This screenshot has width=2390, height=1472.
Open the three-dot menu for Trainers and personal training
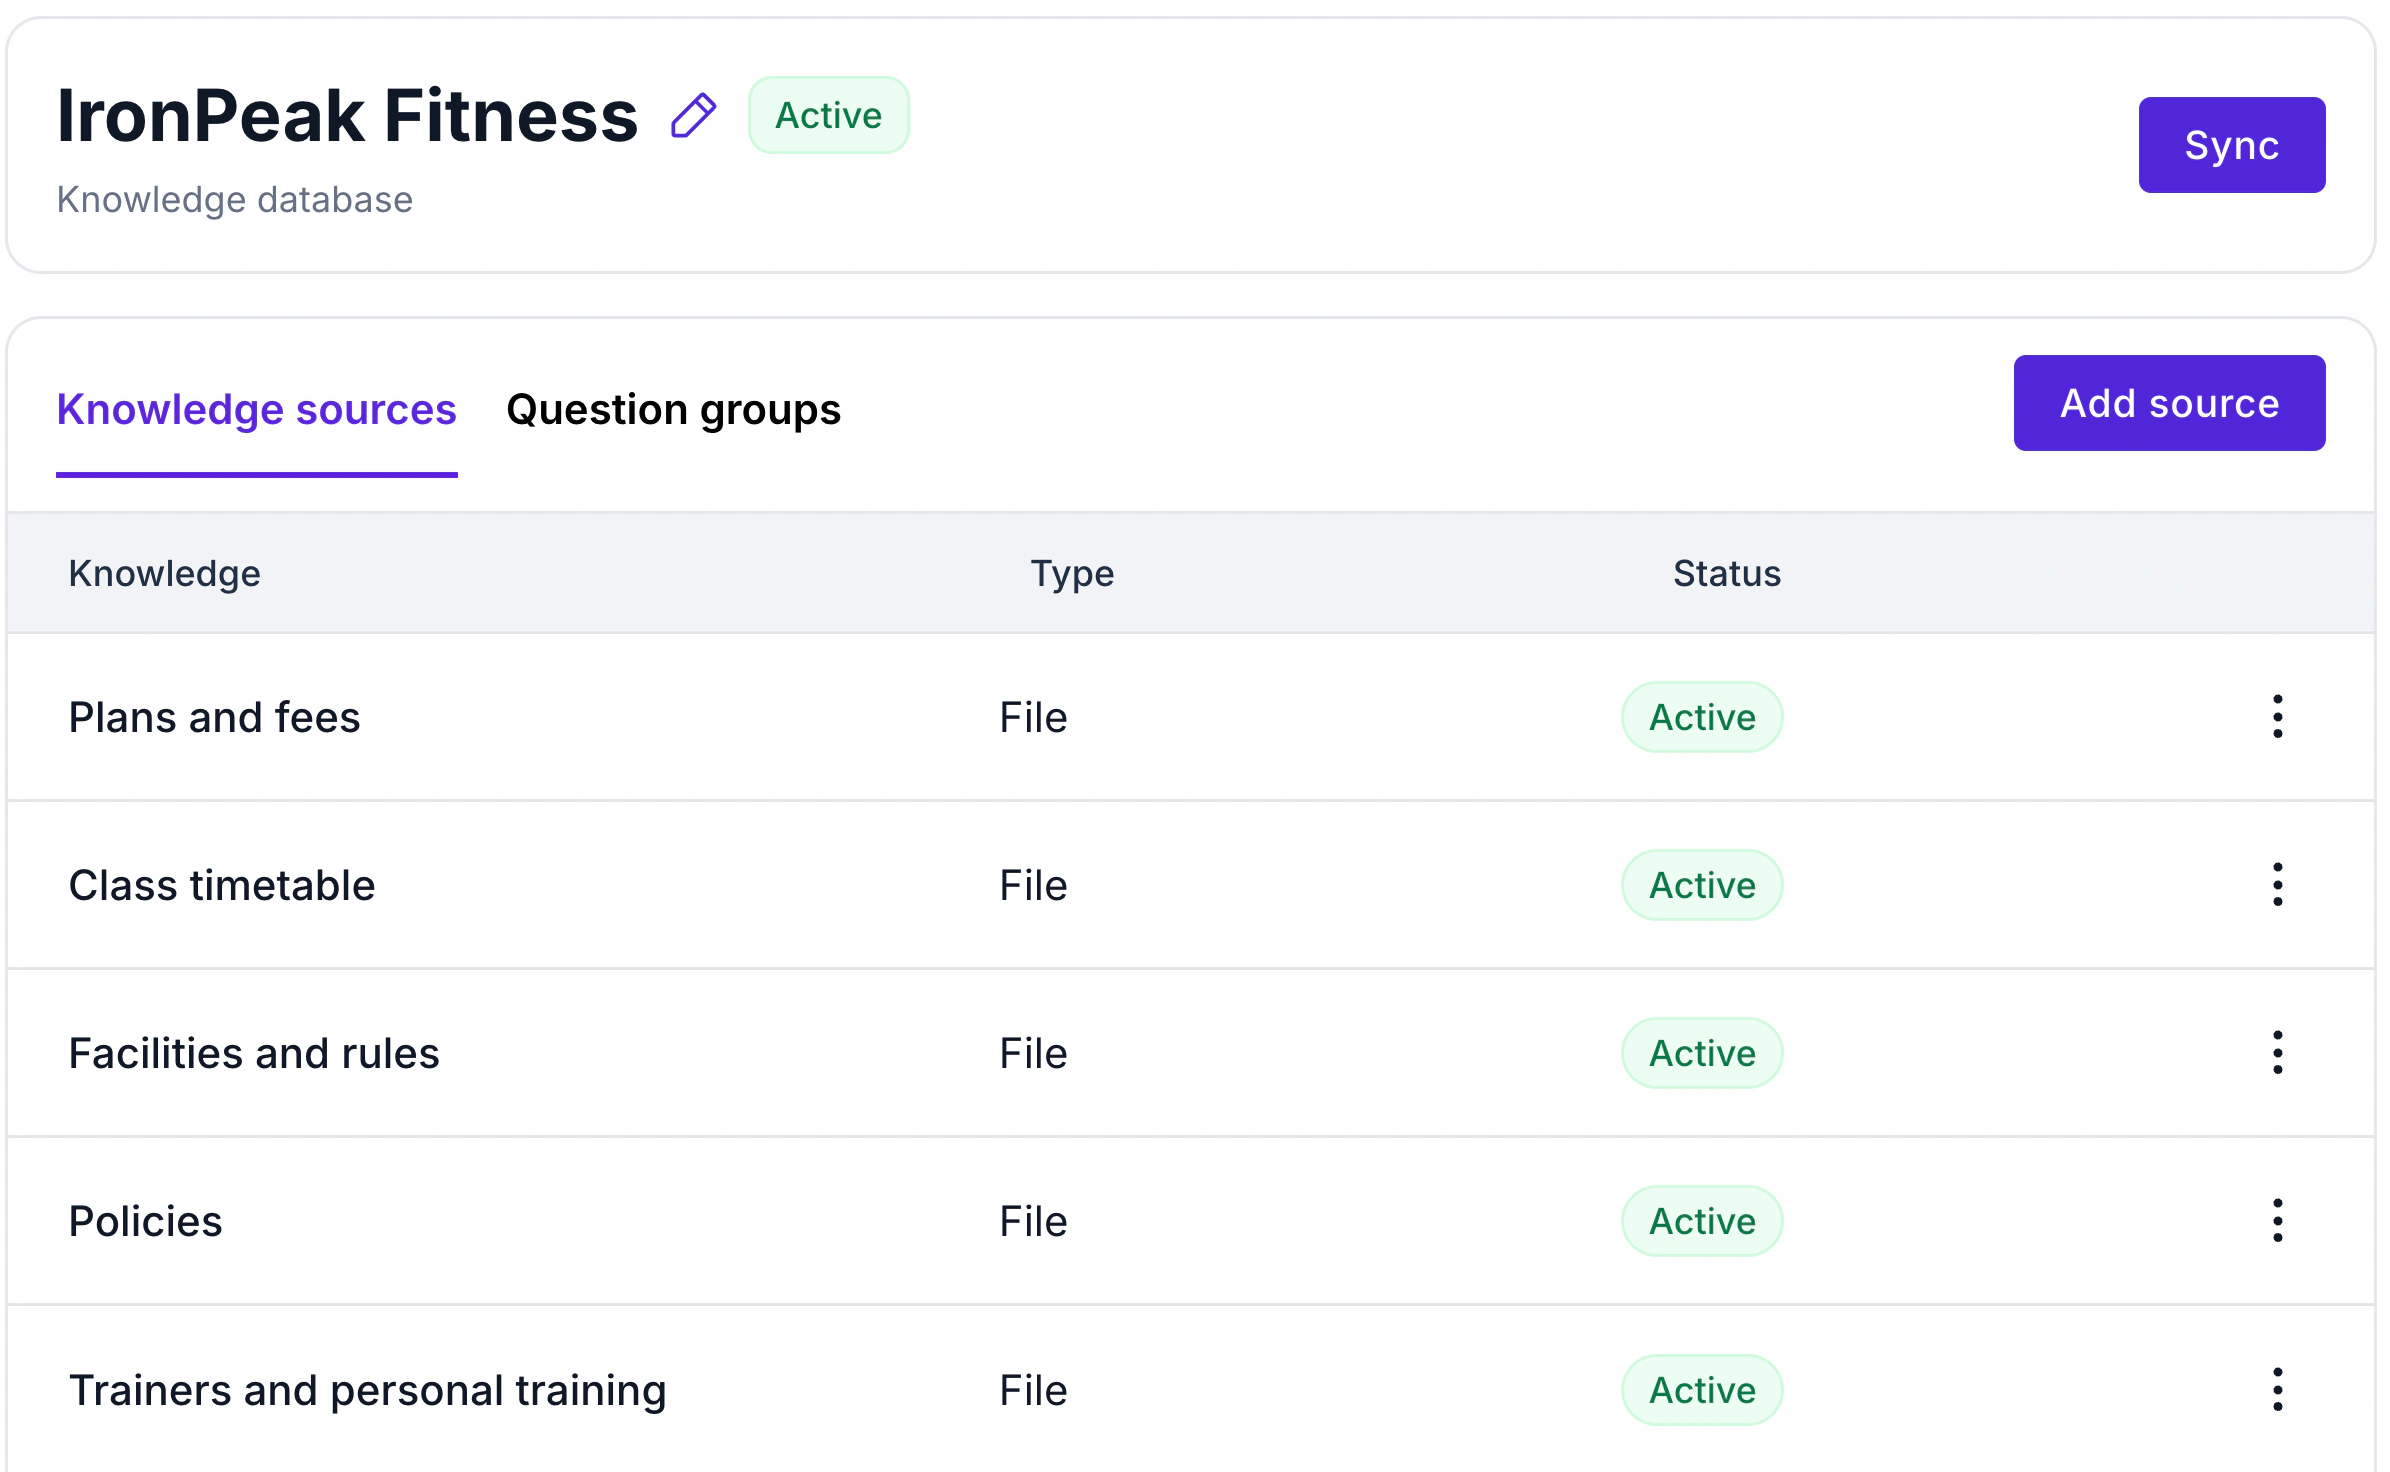2277,1389
